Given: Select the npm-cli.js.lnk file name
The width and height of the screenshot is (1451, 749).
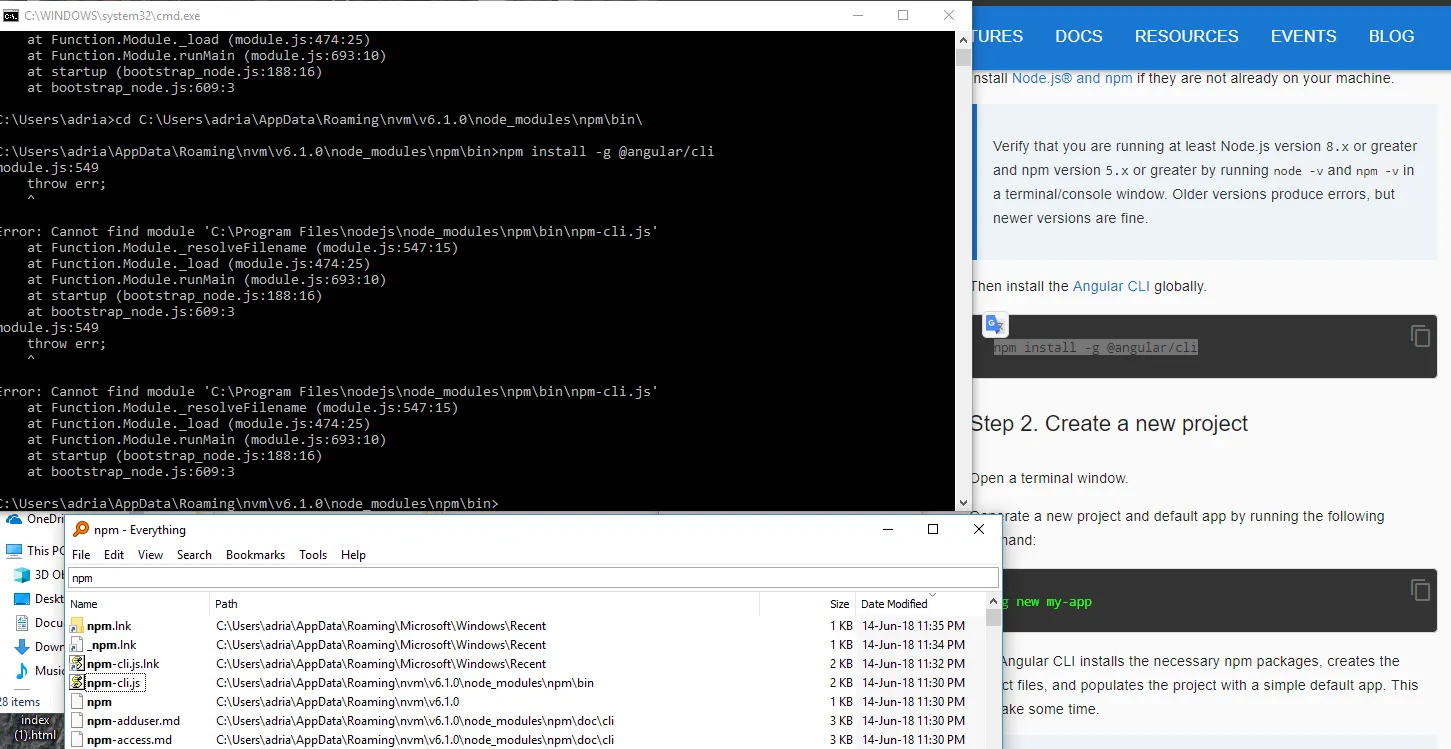Looking at the screenshot, I should tap(123, 664).
